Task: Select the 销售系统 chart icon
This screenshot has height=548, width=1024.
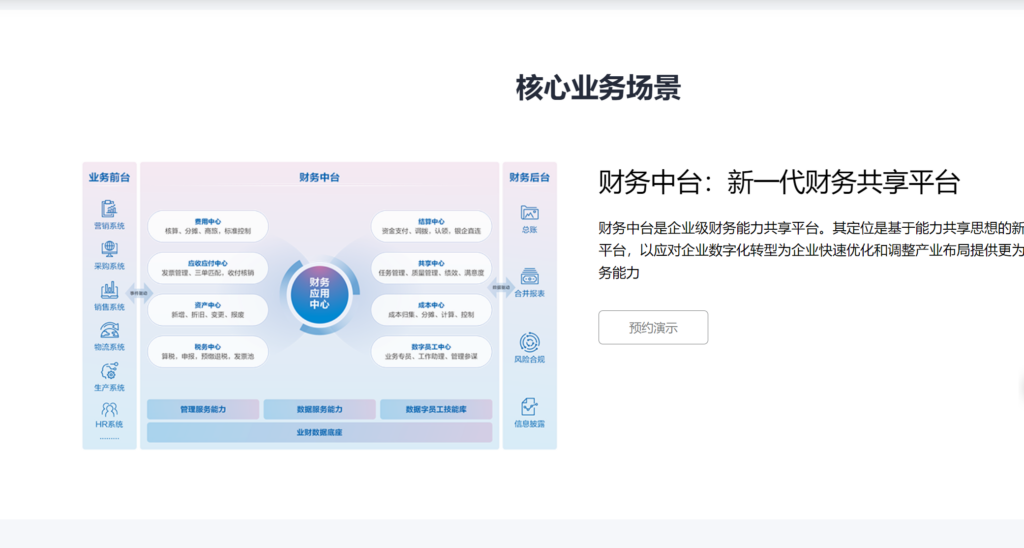Action: click(x=109, y=291)
